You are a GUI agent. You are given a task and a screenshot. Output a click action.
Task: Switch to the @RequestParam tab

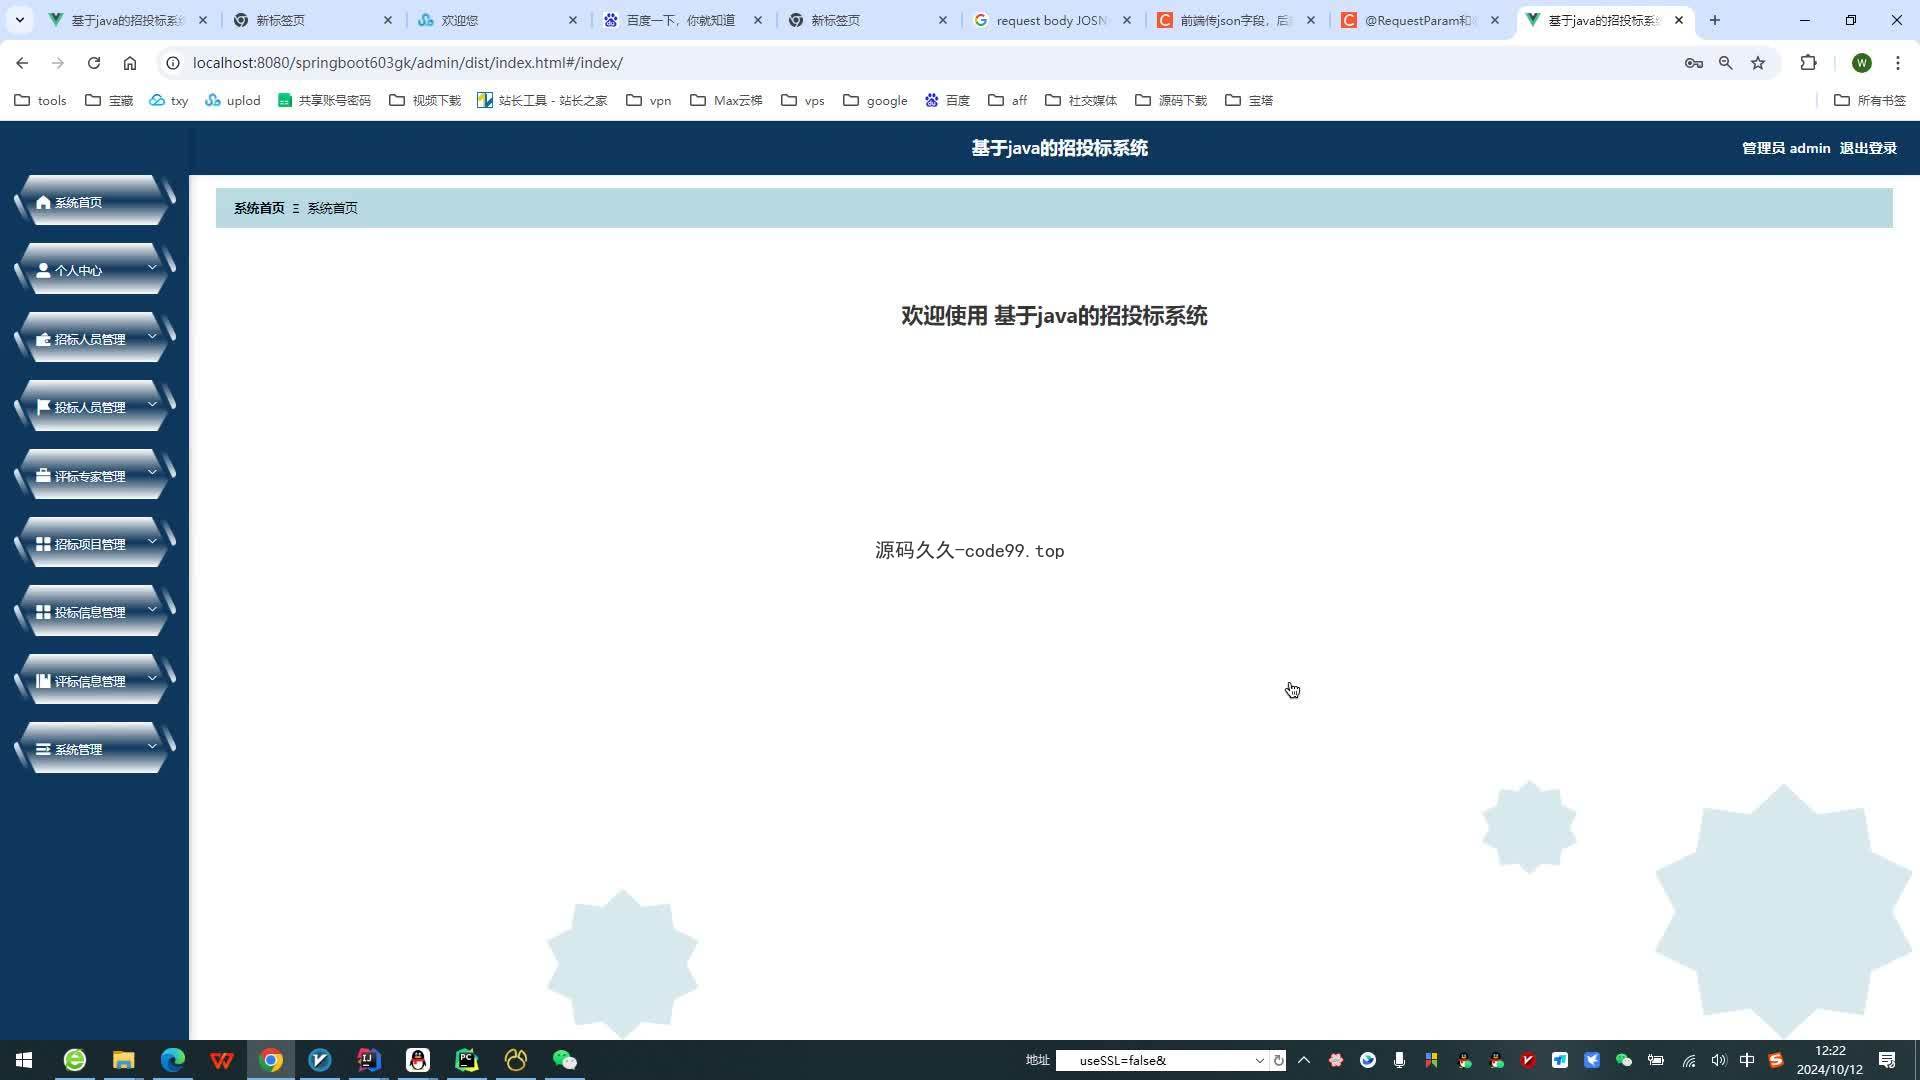1420,20
